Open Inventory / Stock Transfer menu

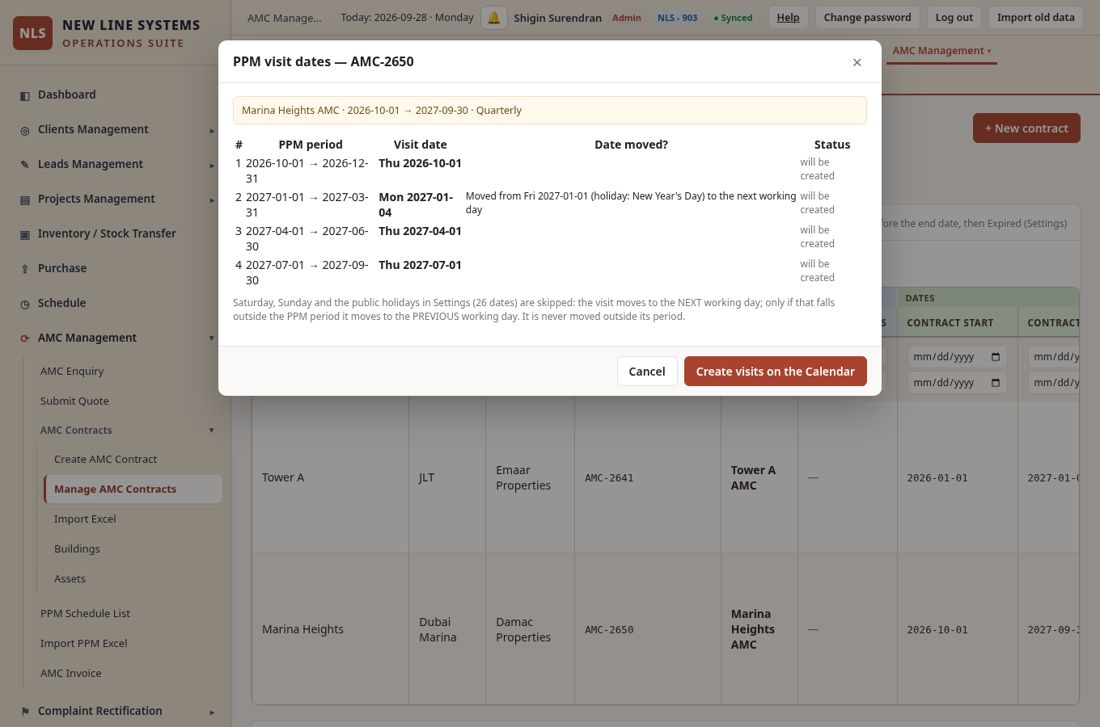pos(107,234)
